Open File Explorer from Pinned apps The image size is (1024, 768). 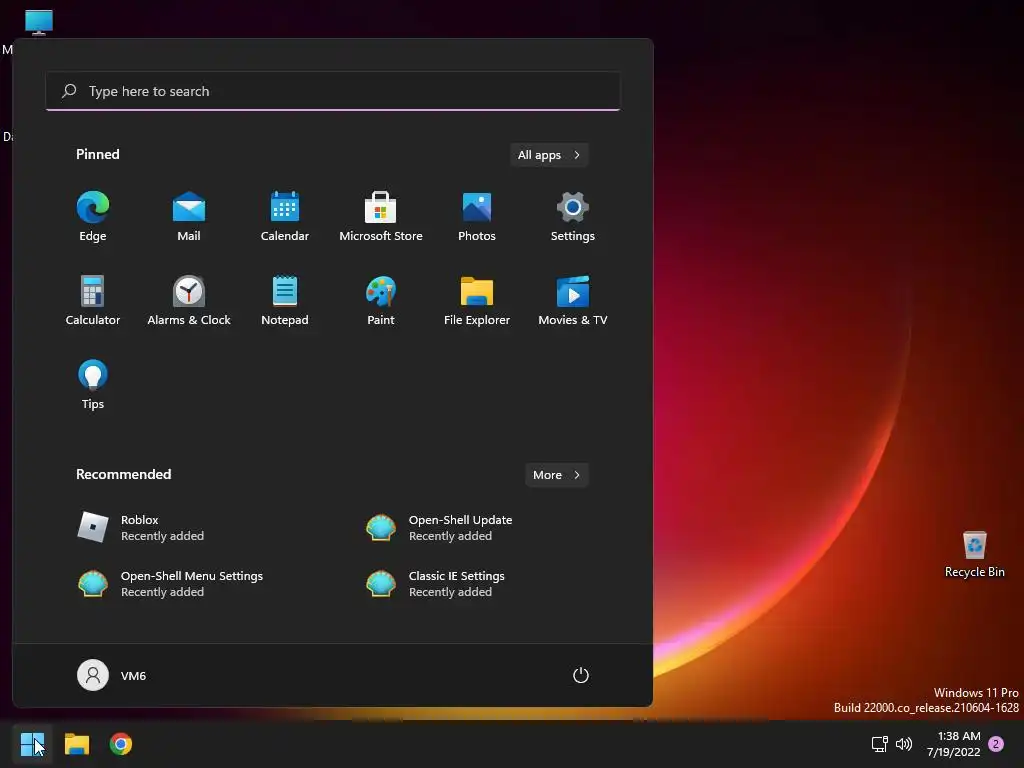(x=477, y=300)
